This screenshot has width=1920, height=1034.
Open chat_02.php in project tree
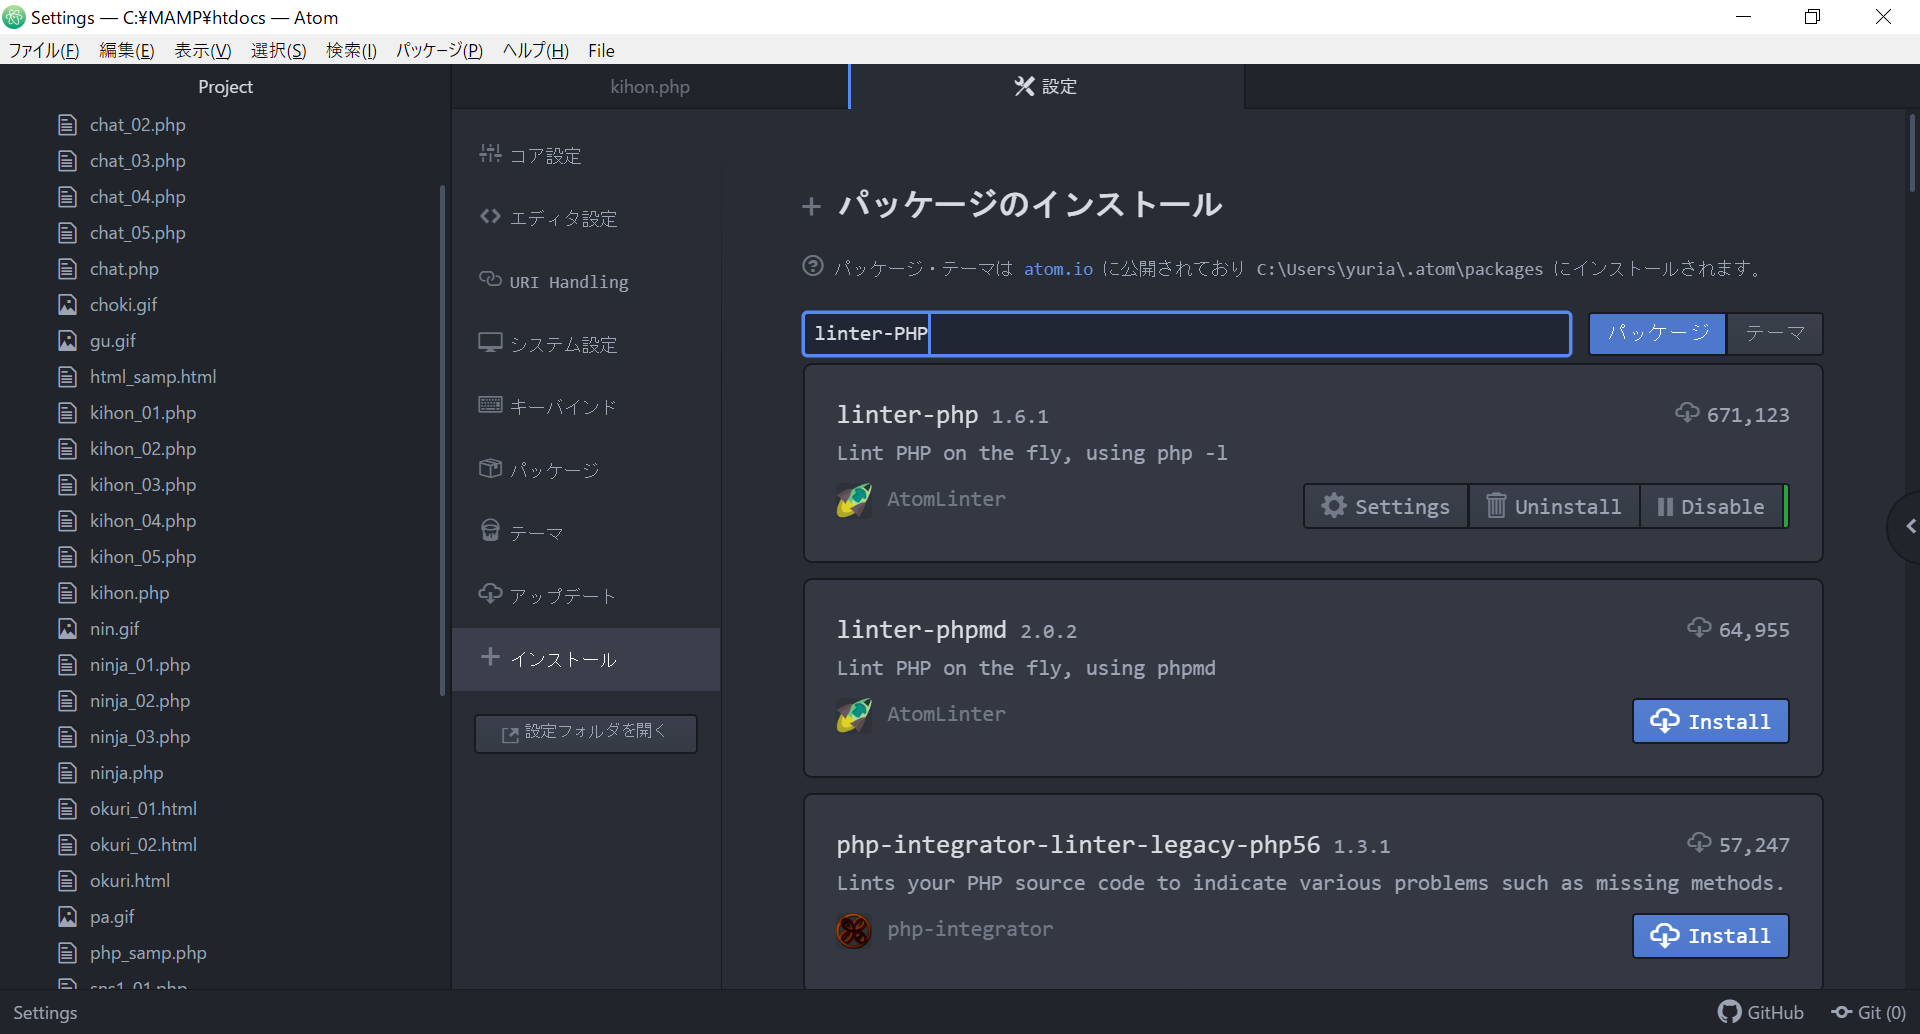pyautogui.click(x=138, y=125)
